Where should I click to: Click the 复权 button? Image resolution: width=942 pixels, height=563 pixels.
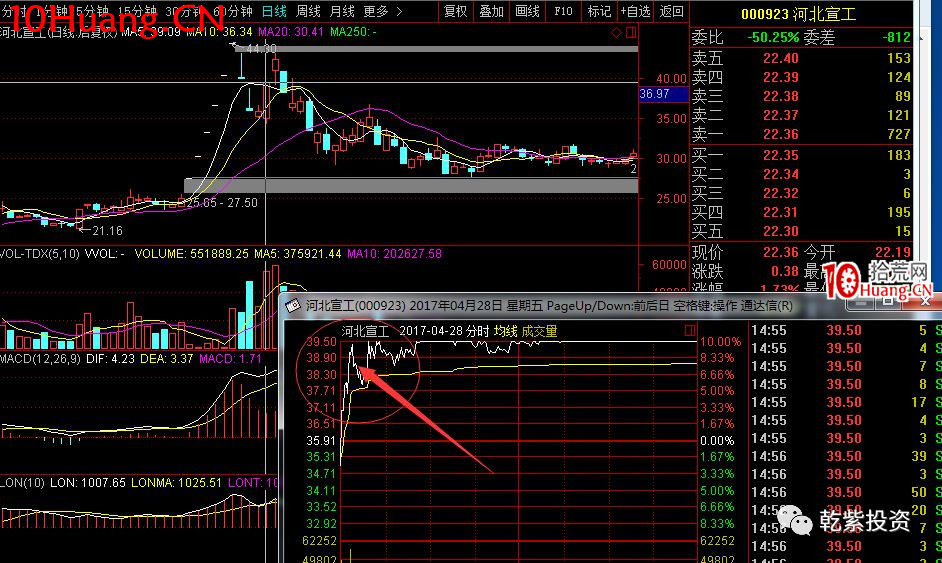point(455,11)
